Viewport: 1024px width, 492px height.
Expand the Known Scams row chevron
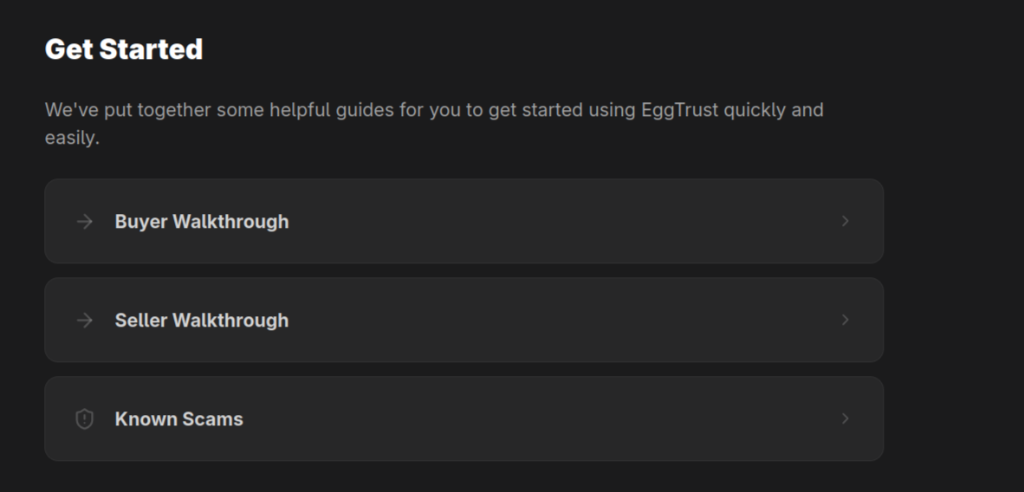[x=845, y=419]
